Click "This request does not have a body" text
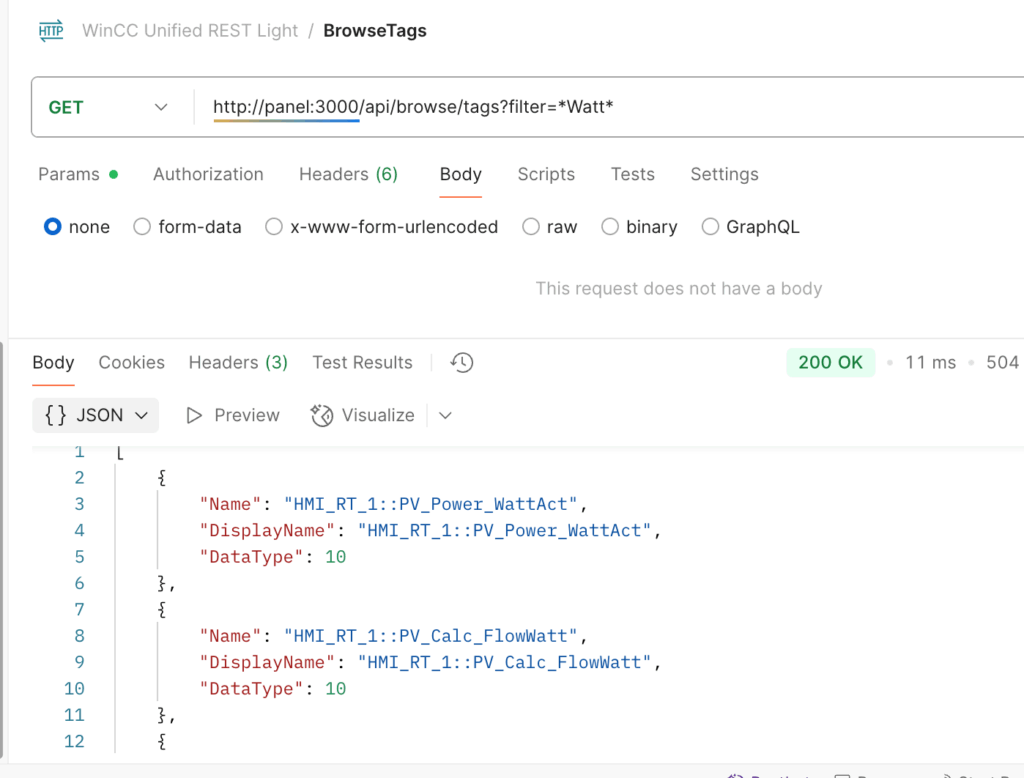 pos(679,289)
